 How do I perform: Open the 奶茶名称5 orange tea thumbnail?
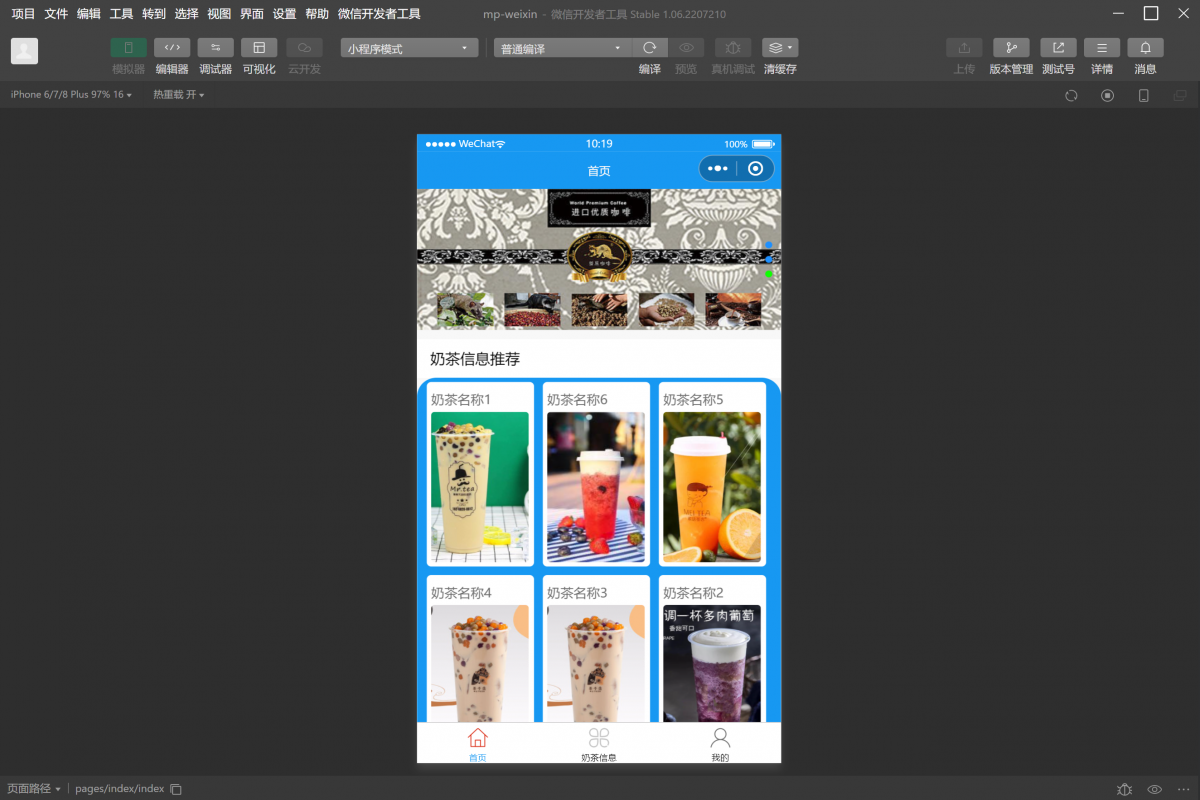712,487
